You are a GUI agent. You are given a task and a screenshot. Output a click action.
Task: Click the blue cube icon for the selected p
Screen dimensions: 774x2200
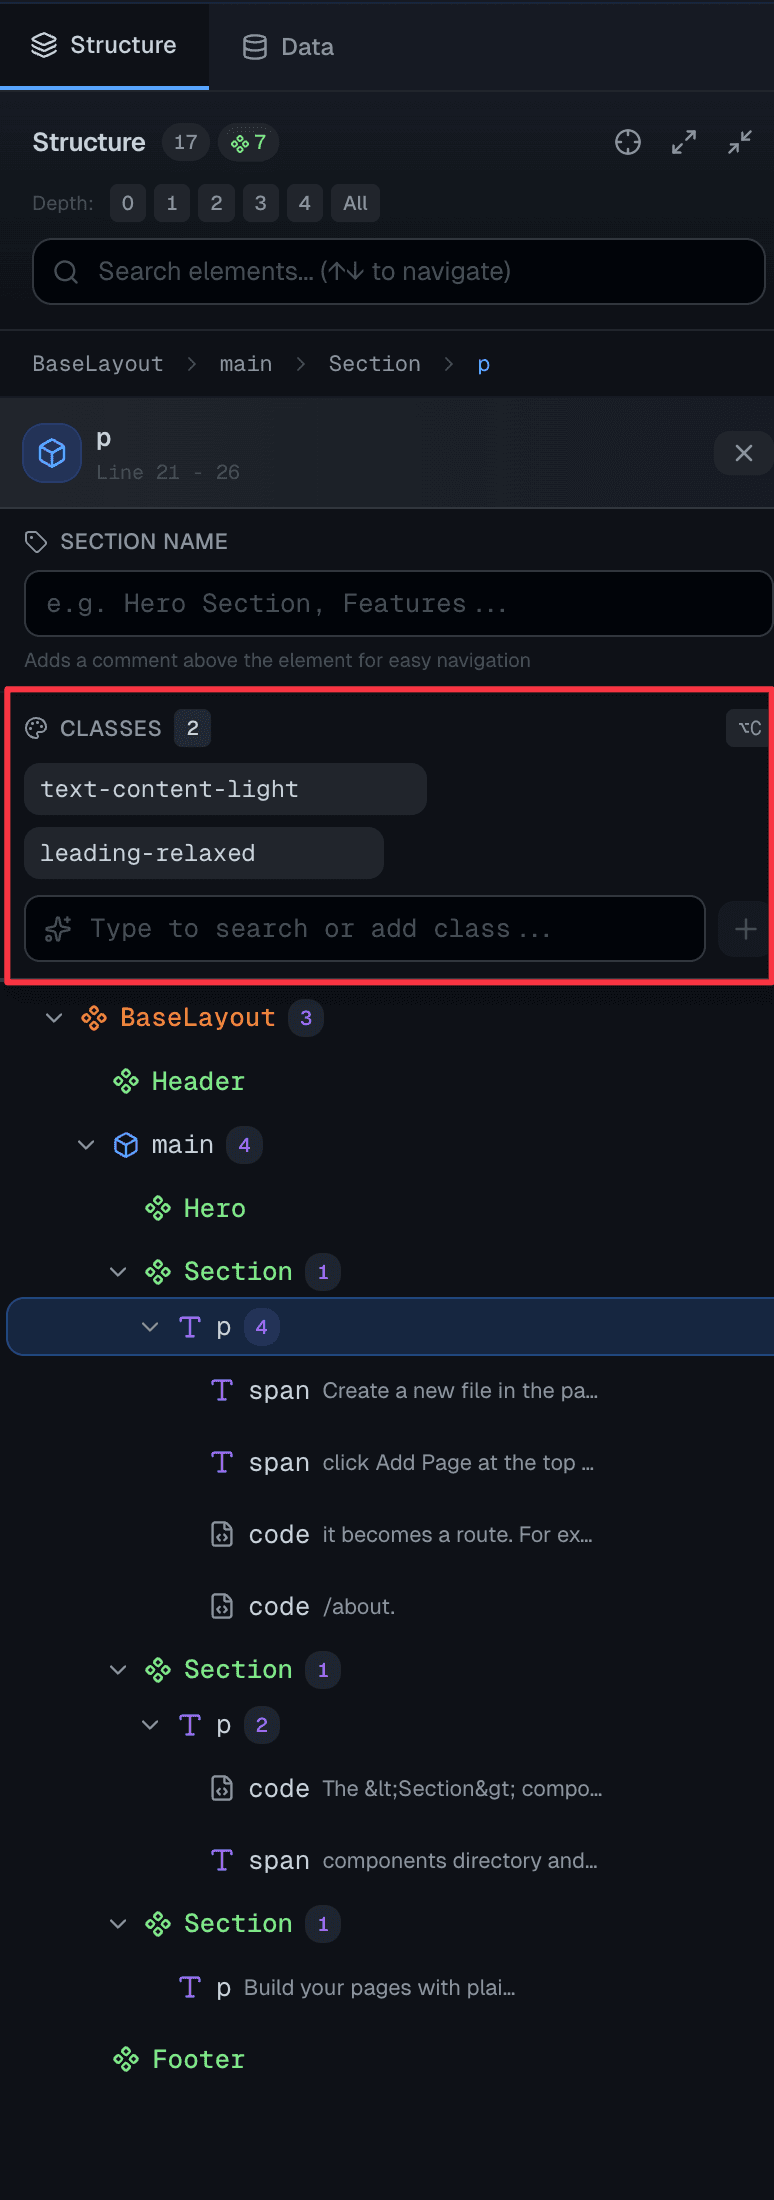(51, 453)
